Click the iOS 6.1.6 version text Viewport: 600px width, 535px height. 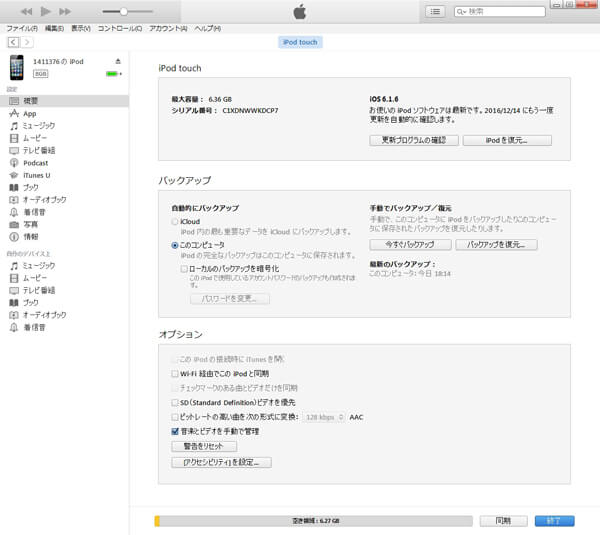[383, 99]
